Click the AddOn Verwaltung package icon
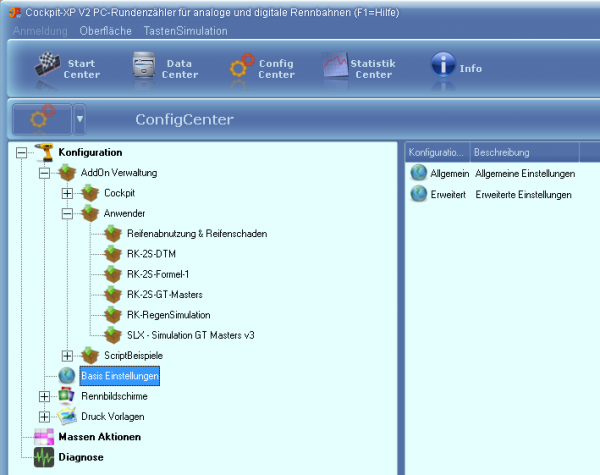Screen dimensions: 600x475 pyautogui.click(x=67, y=173)
